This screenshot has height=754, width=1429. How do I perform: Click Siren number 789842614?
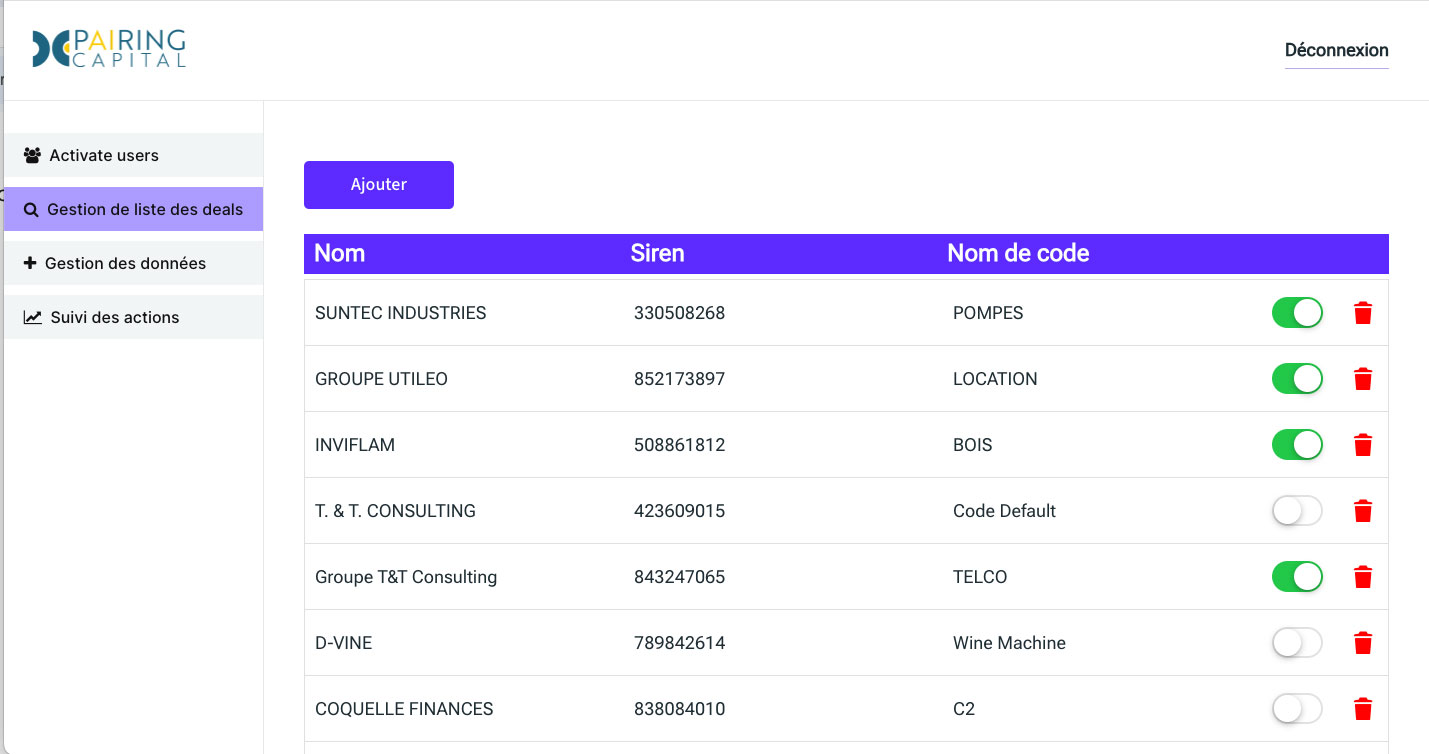679,643
